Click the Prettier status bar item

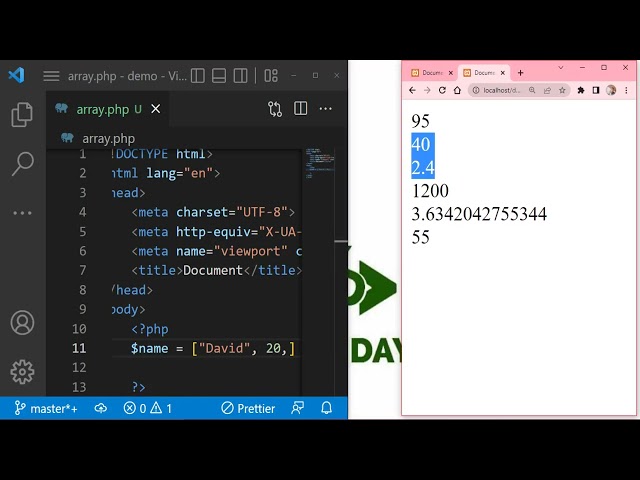point(248,408)
